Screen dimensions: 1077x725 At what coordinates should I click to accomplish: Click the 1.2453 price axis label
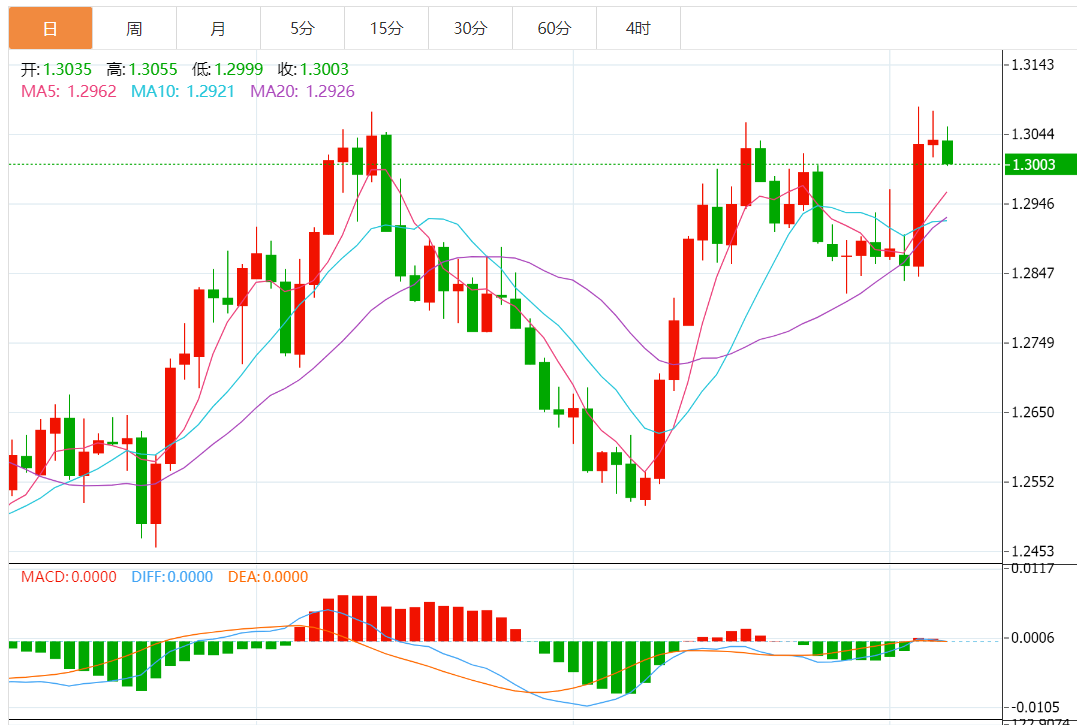(x=1034, y=551)
